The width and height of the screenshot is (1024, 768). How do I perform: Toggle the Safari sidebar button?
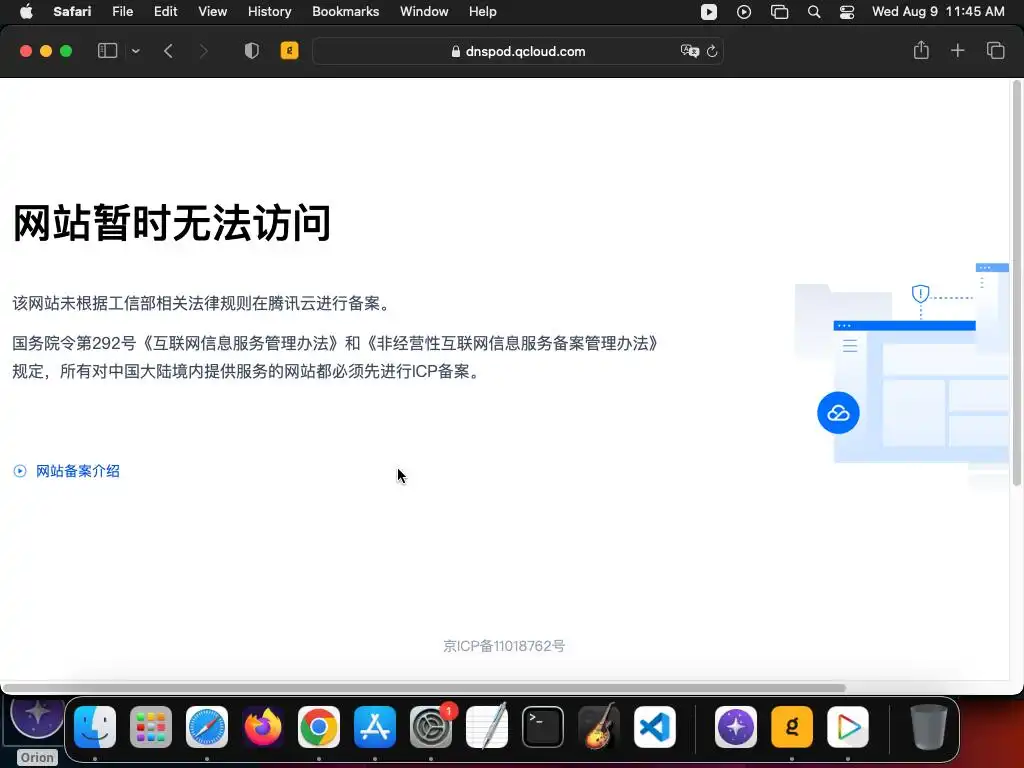tap(107, 51)
